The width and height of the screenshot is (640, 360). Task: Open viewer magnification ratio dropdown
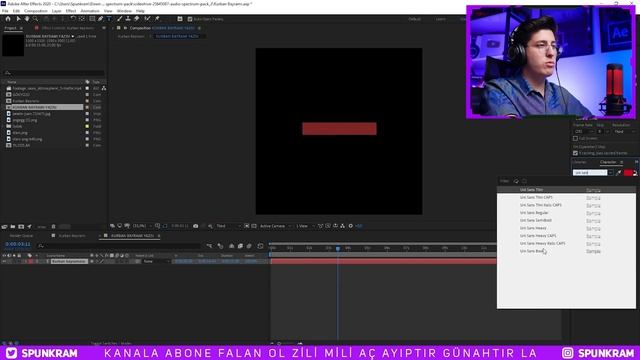click(x=142, y=226)
